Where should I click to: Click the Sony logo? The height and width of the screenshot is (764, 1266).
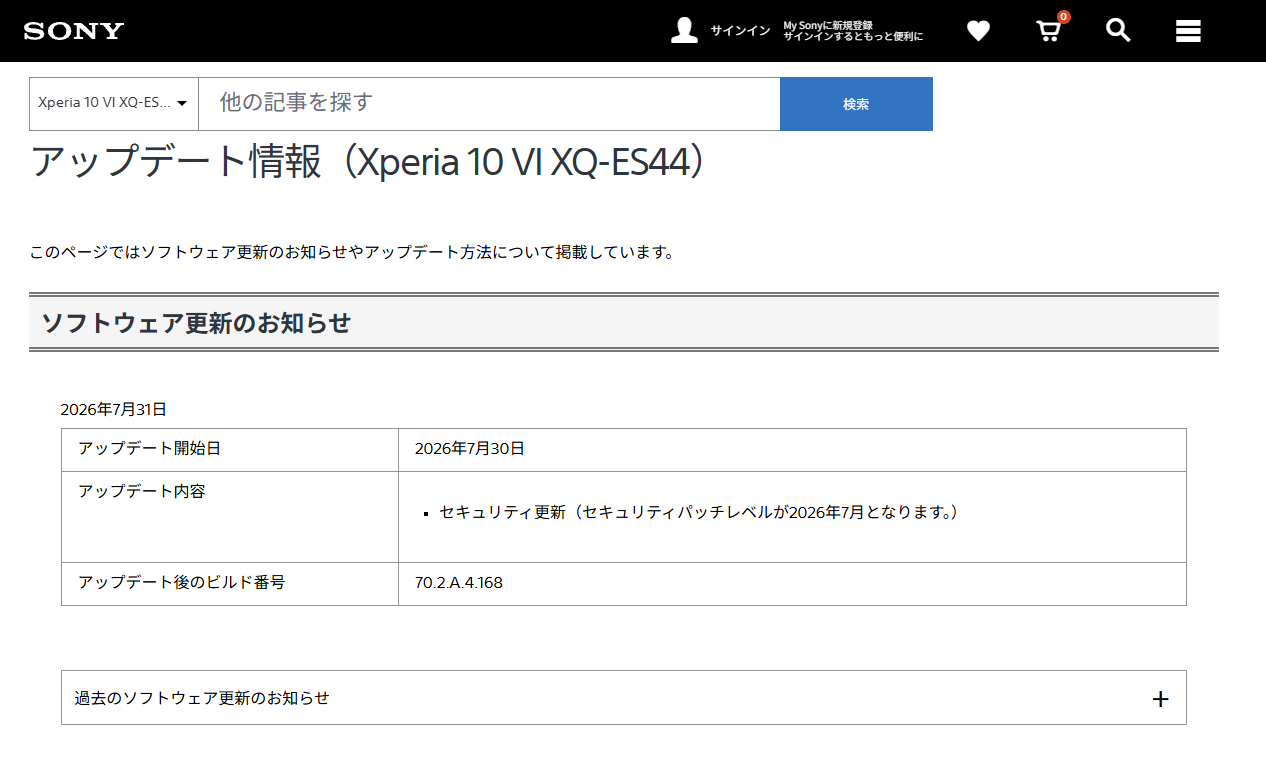[x=74, y=31]
